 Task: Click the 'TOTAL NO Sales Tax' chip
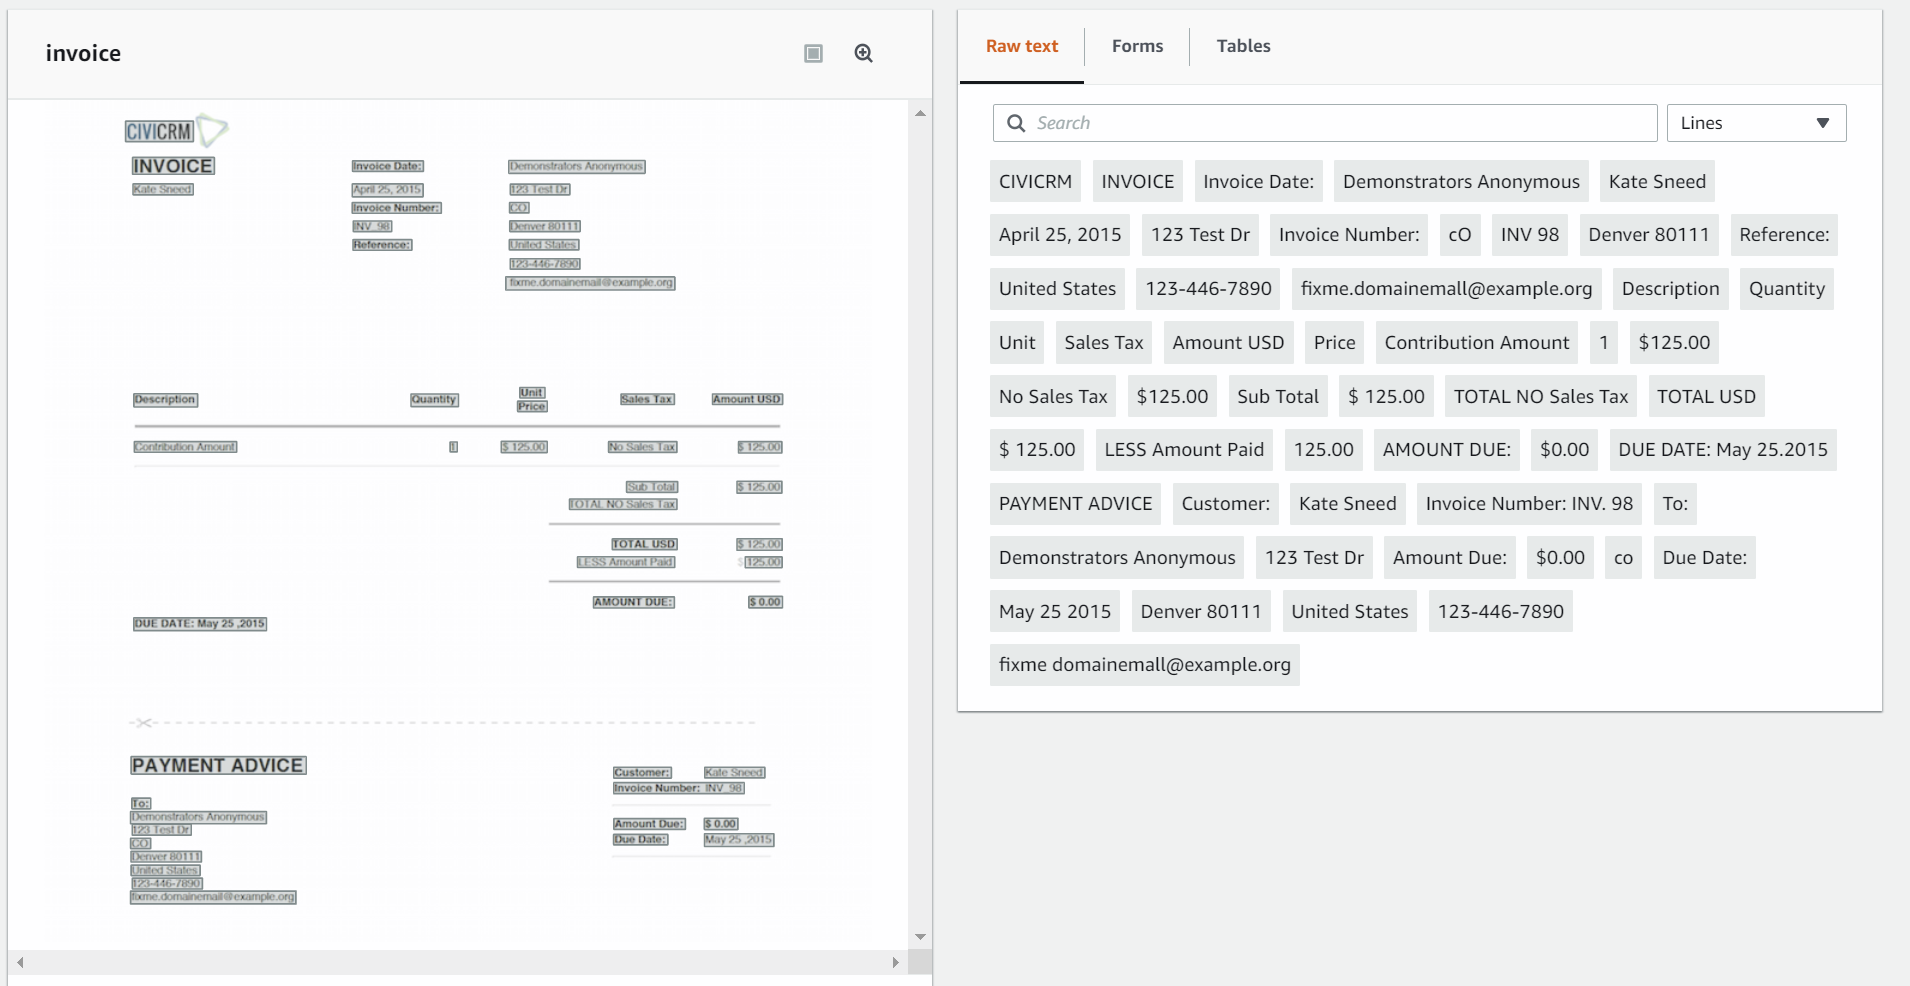(x=1540, y=397)
